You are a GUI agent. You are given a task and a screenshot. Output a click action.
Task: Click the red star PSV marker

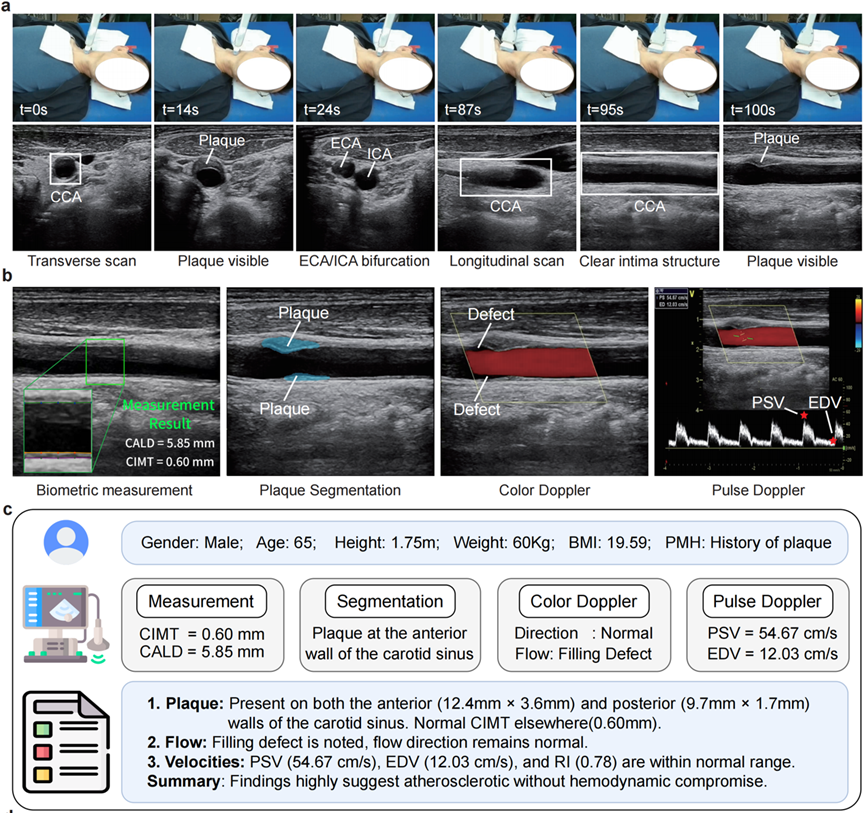[x=803, y=413]
